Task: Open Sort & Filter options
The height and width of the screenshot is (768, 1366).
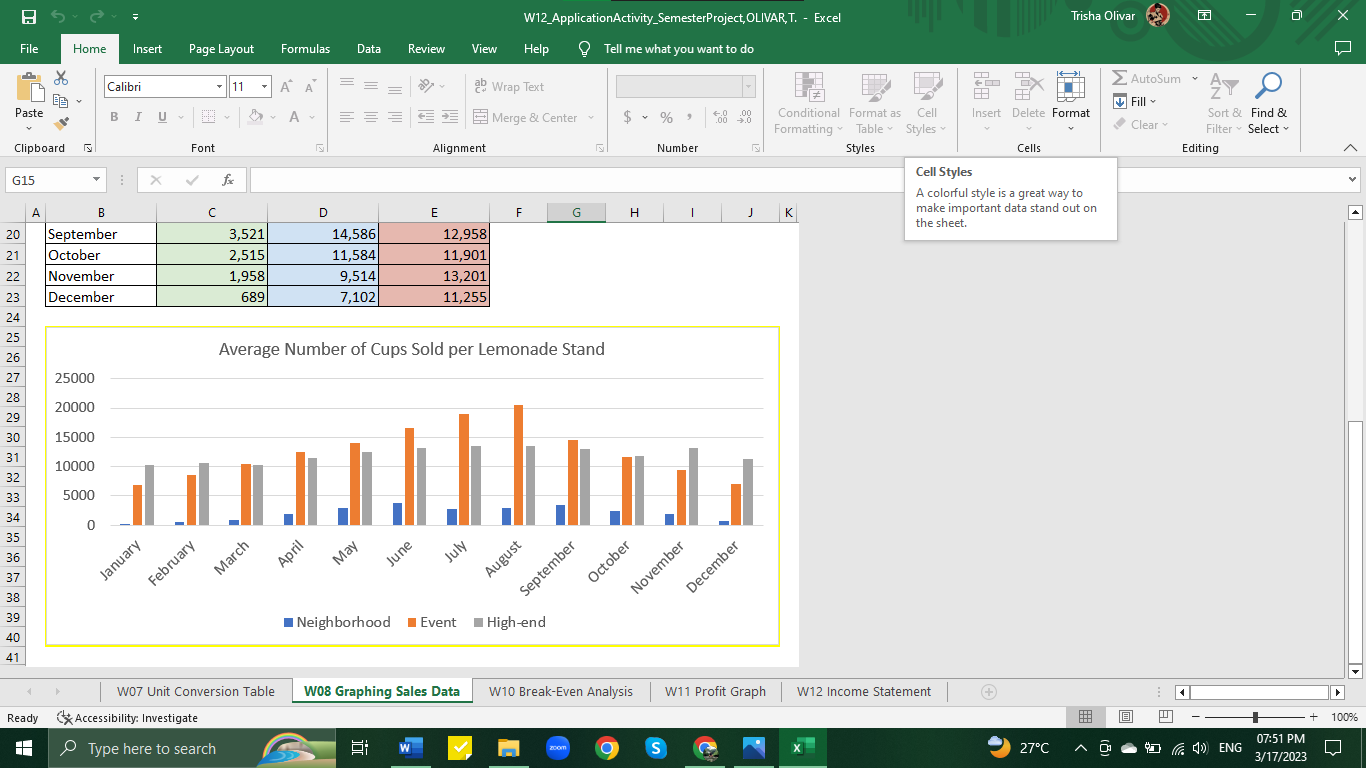Action: pos(1224,103)
